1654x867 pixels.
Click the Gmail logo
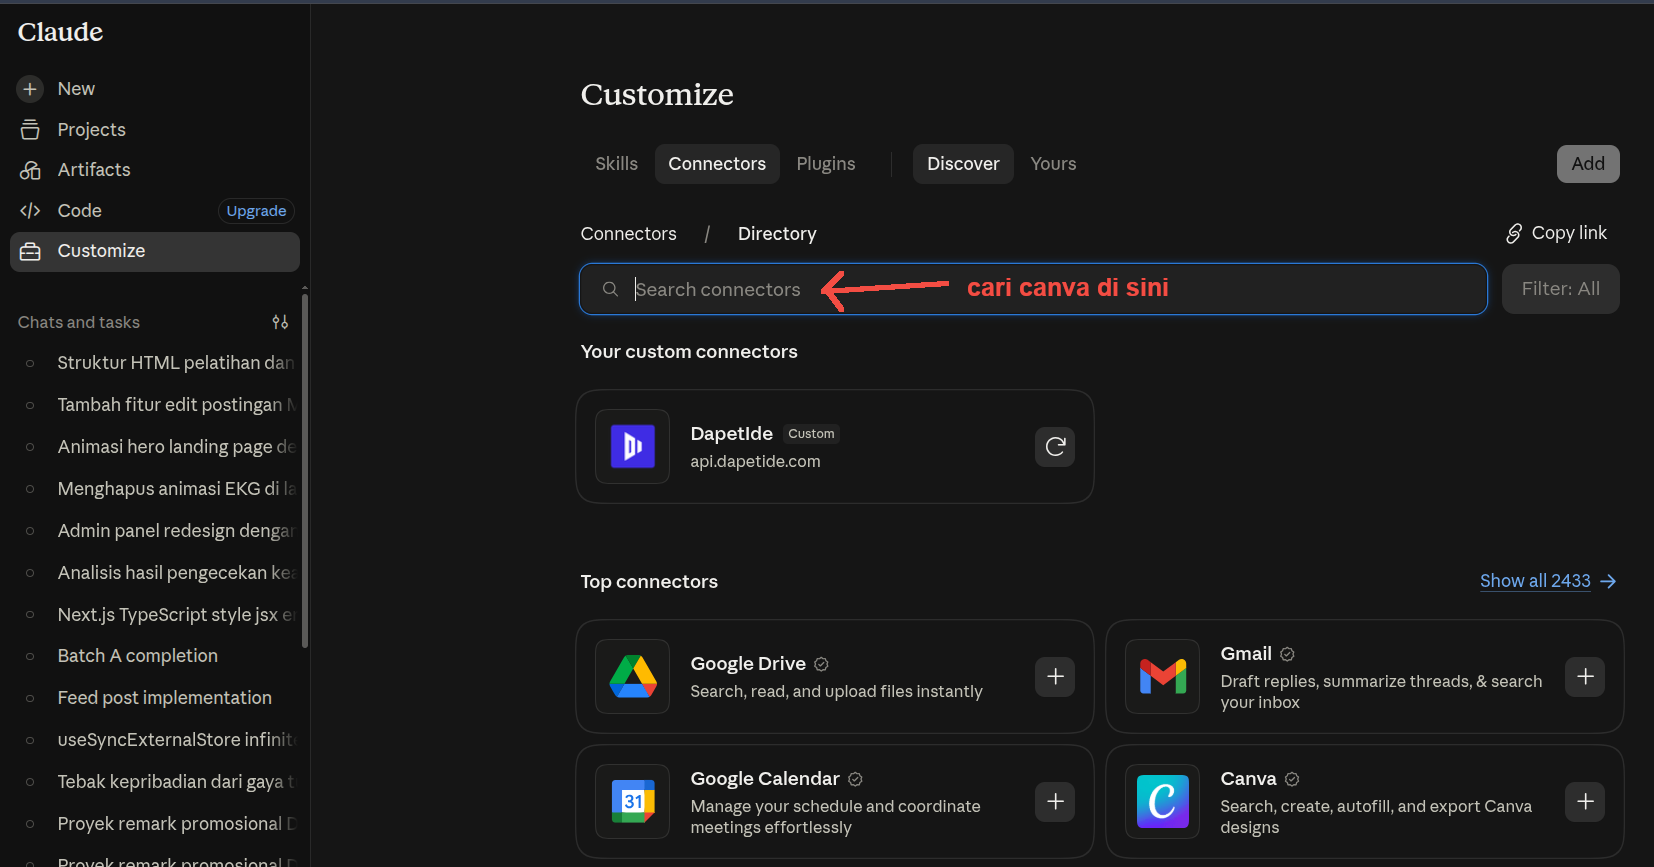[1163, 677]
